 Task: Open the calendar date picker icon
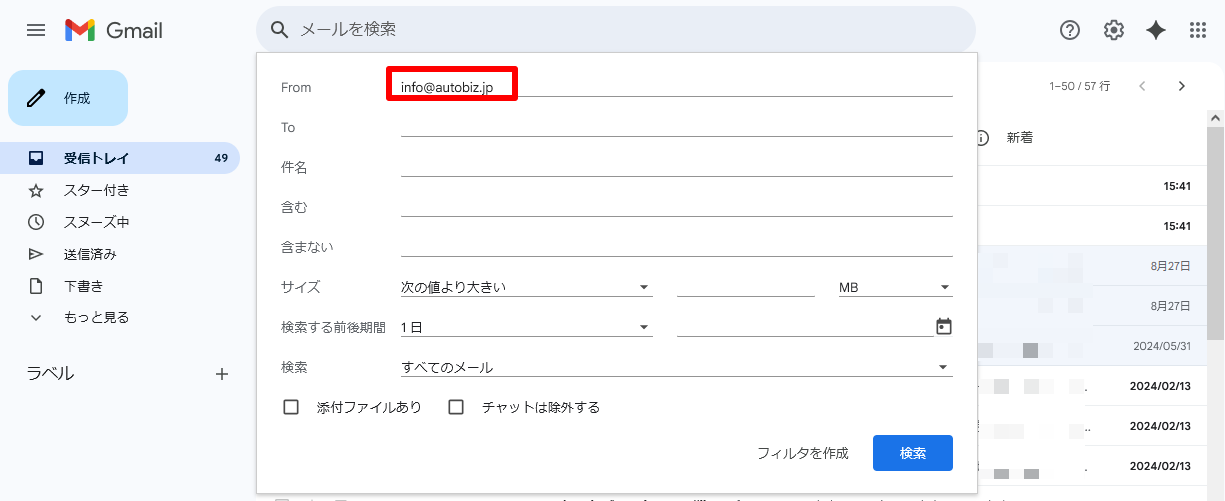click(x=943, y=327)
